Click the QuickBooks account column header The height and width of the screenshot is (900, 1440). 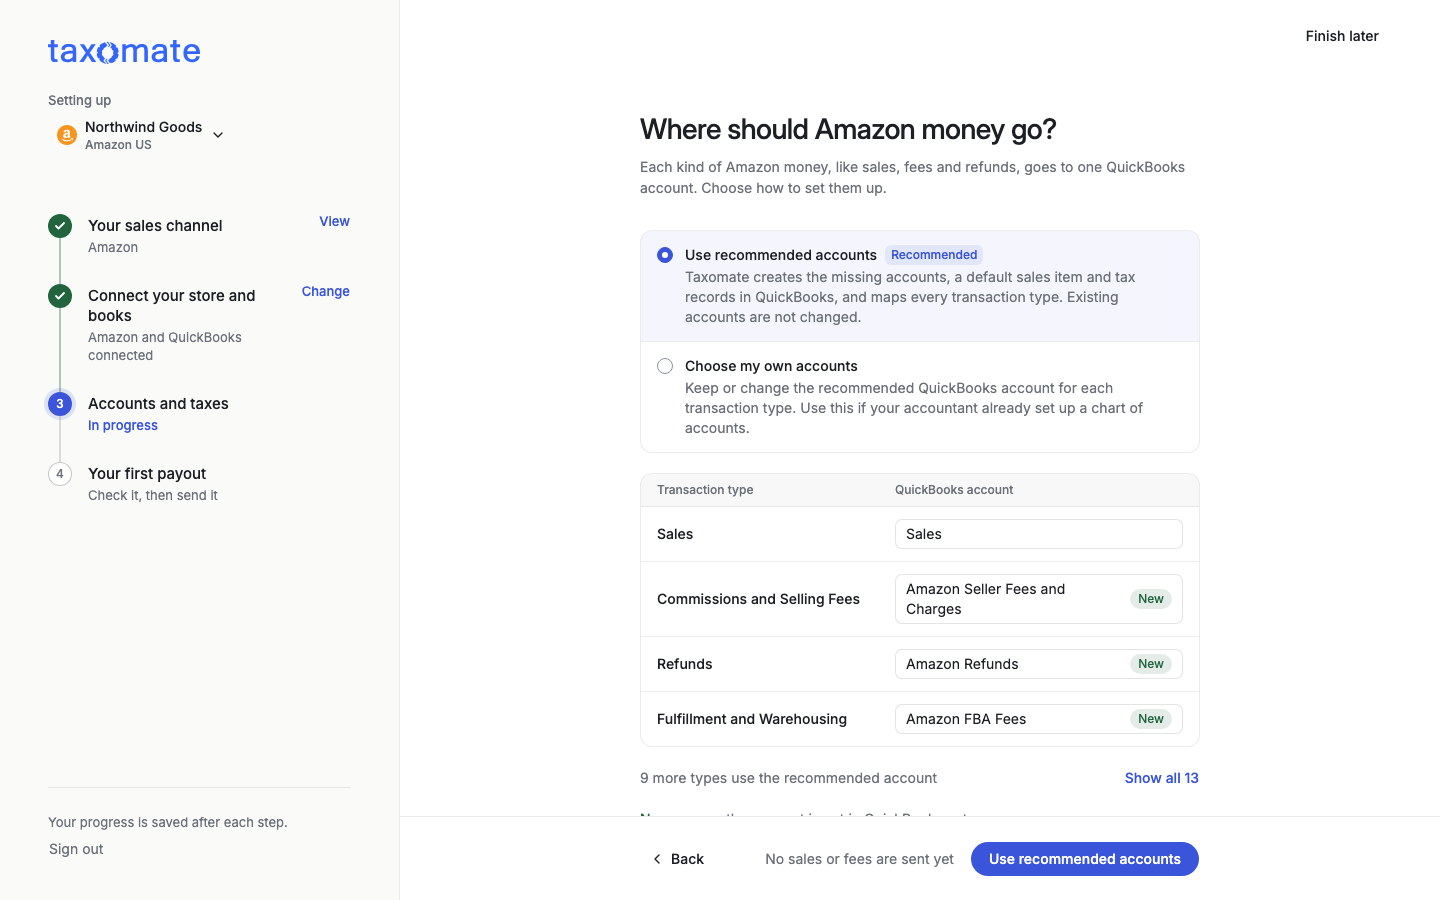[x=954, y=490]
